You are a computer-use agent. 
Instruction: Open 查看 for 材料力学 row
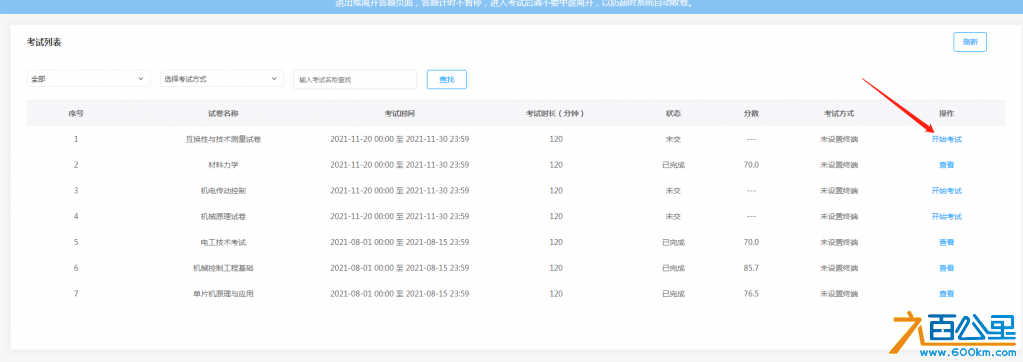click(x=946, y=165)
